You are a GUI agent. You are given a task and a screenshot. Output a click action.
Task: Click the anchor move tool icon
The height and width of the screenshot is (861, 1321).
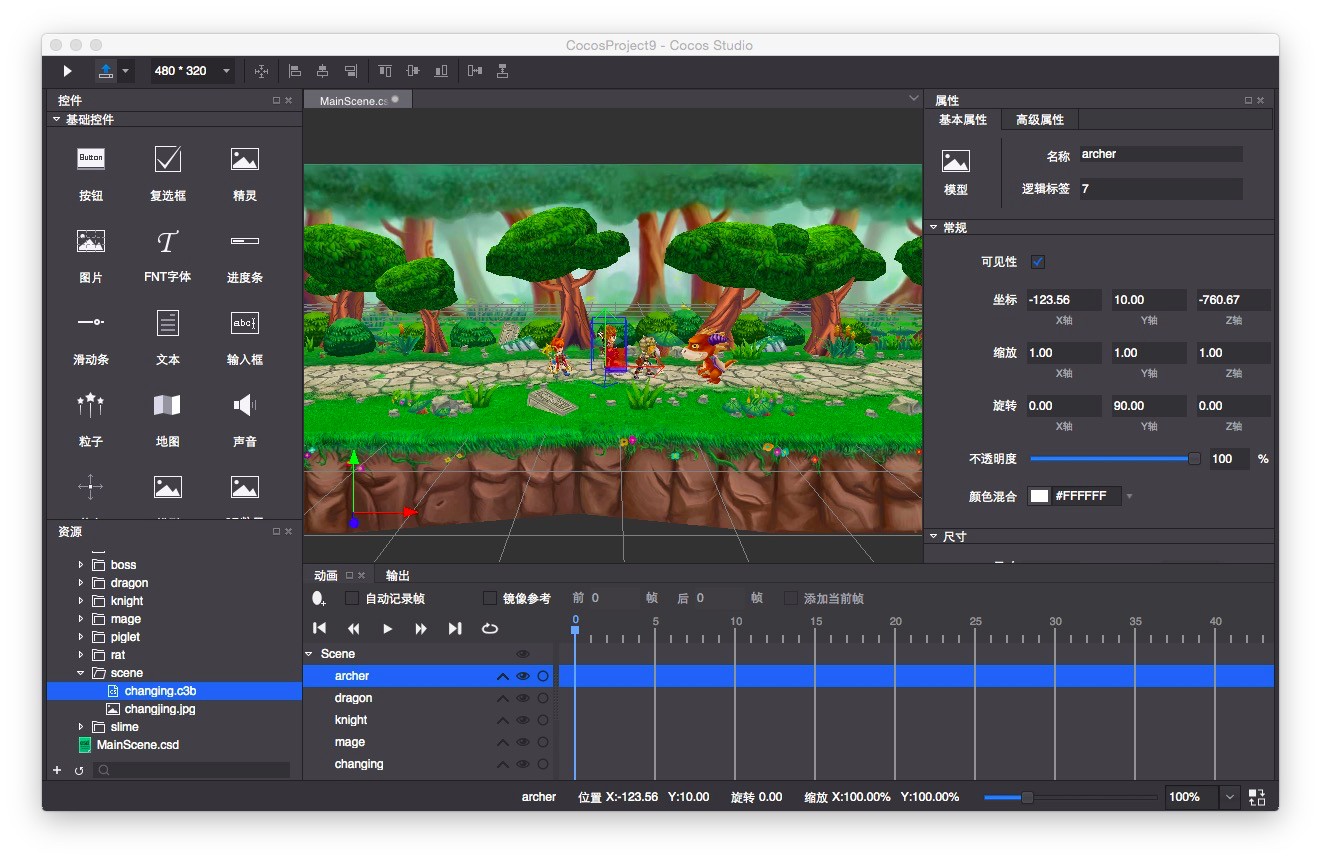coord(261,71)
